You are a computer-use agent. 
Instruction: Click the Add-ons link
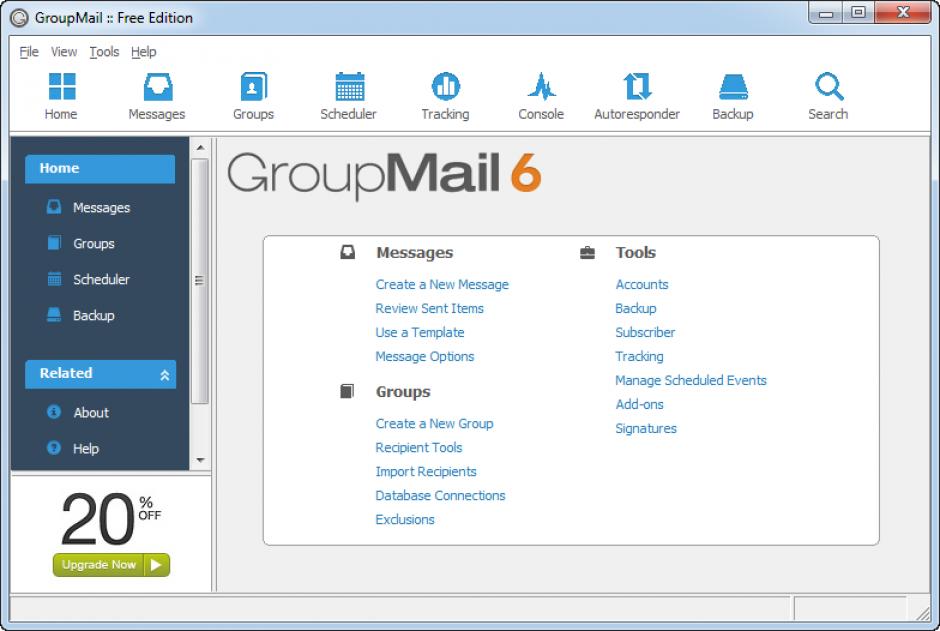[640, 404]
